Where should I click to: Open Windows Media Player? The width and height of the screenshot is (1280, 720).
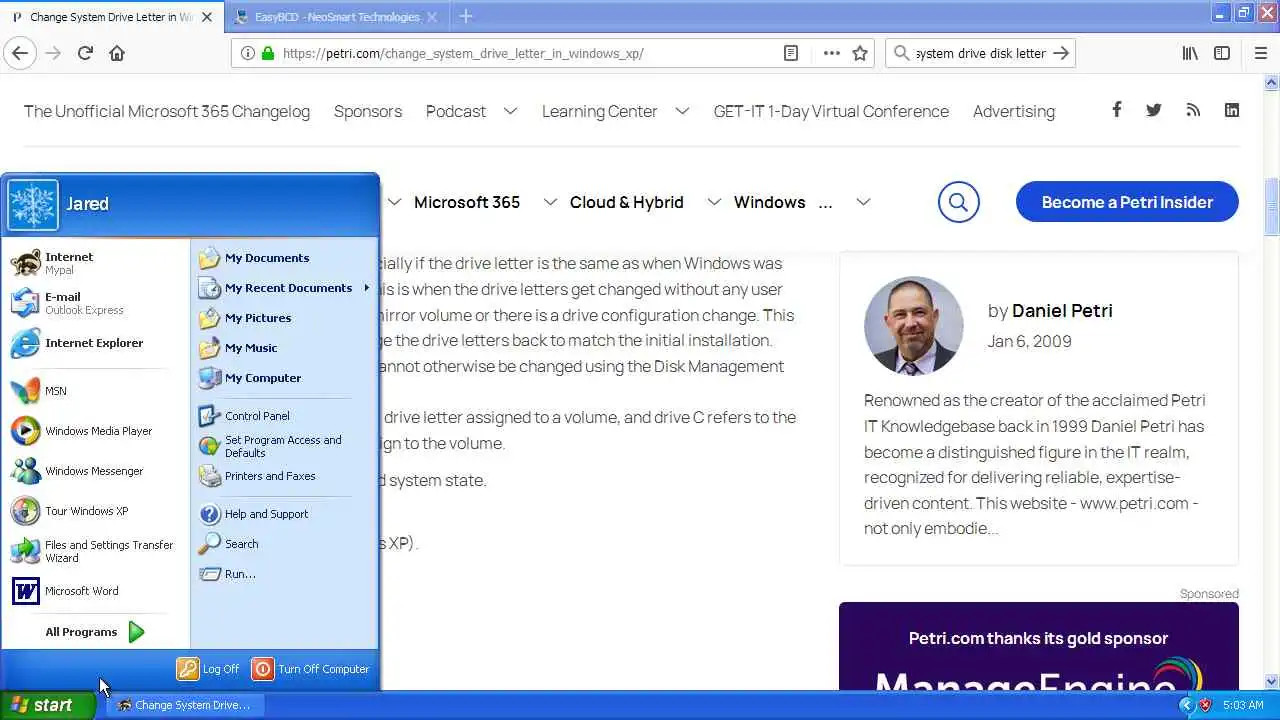pos(96,431)
